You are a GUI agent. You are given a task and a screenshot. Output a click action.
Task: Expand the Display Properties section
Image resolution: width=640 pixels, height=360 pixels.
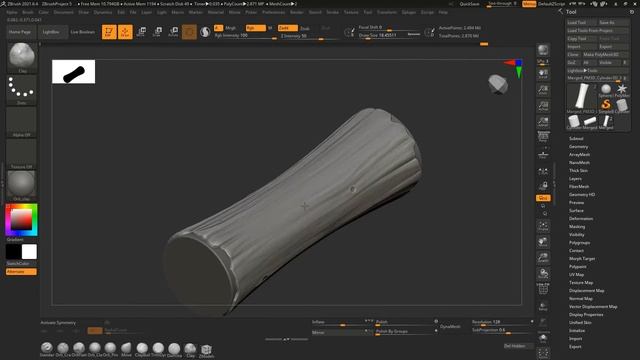click(586, 315)
